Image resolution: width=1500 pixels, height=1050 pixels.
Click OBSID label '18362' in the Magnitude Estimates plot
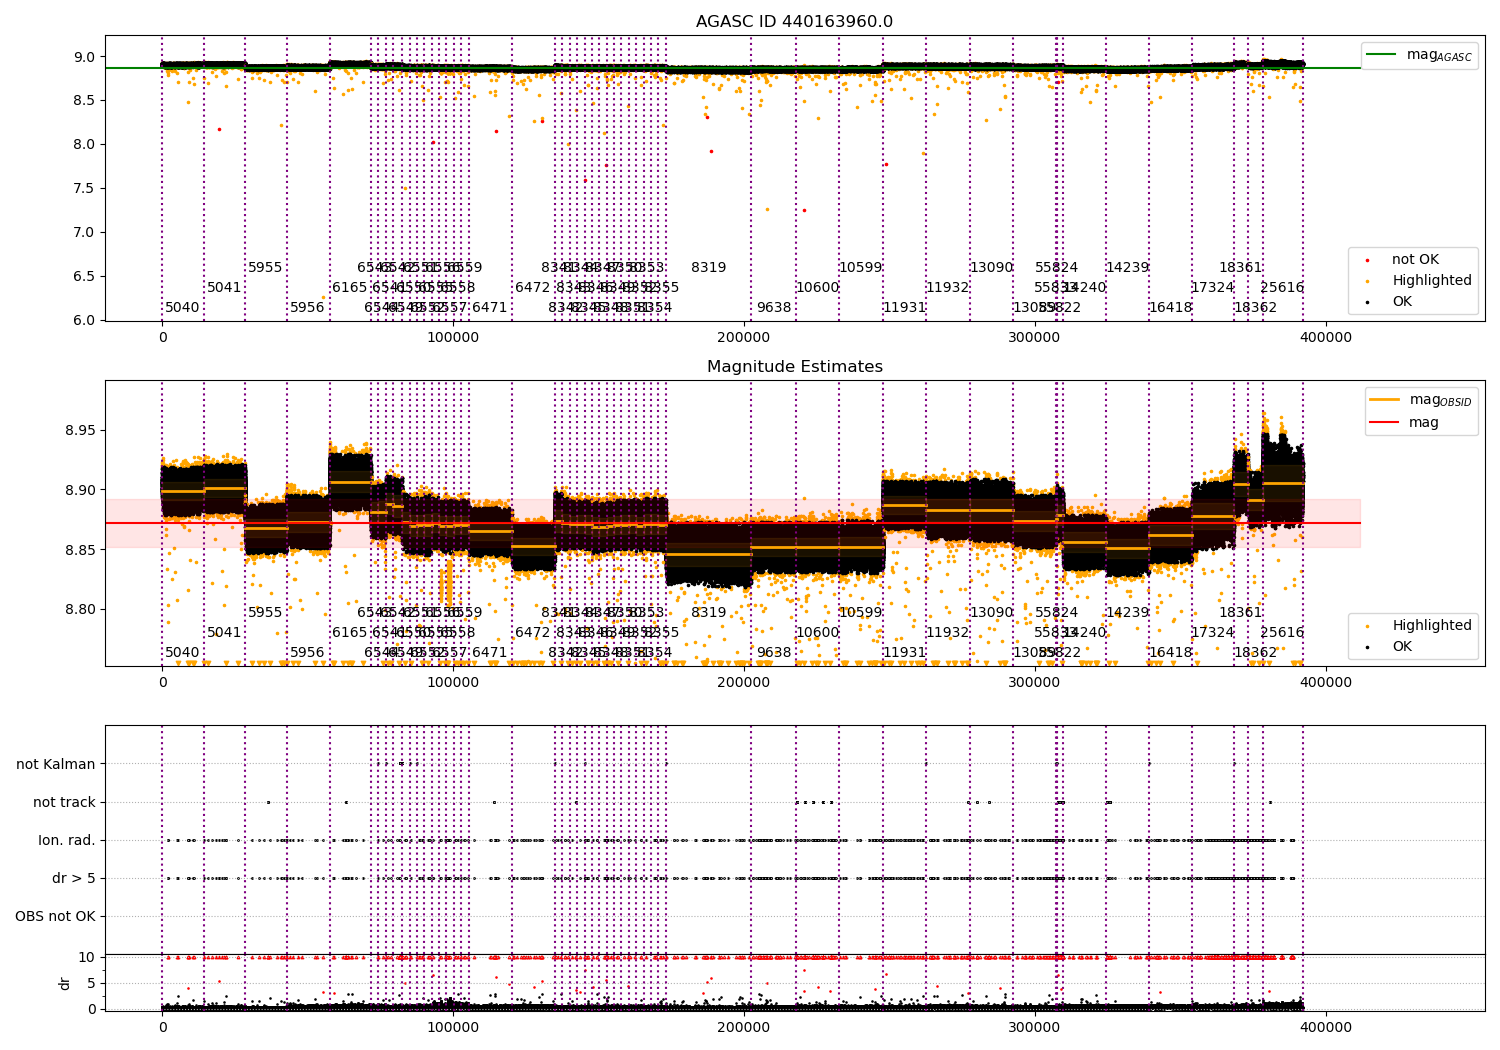coord(1255,653)
